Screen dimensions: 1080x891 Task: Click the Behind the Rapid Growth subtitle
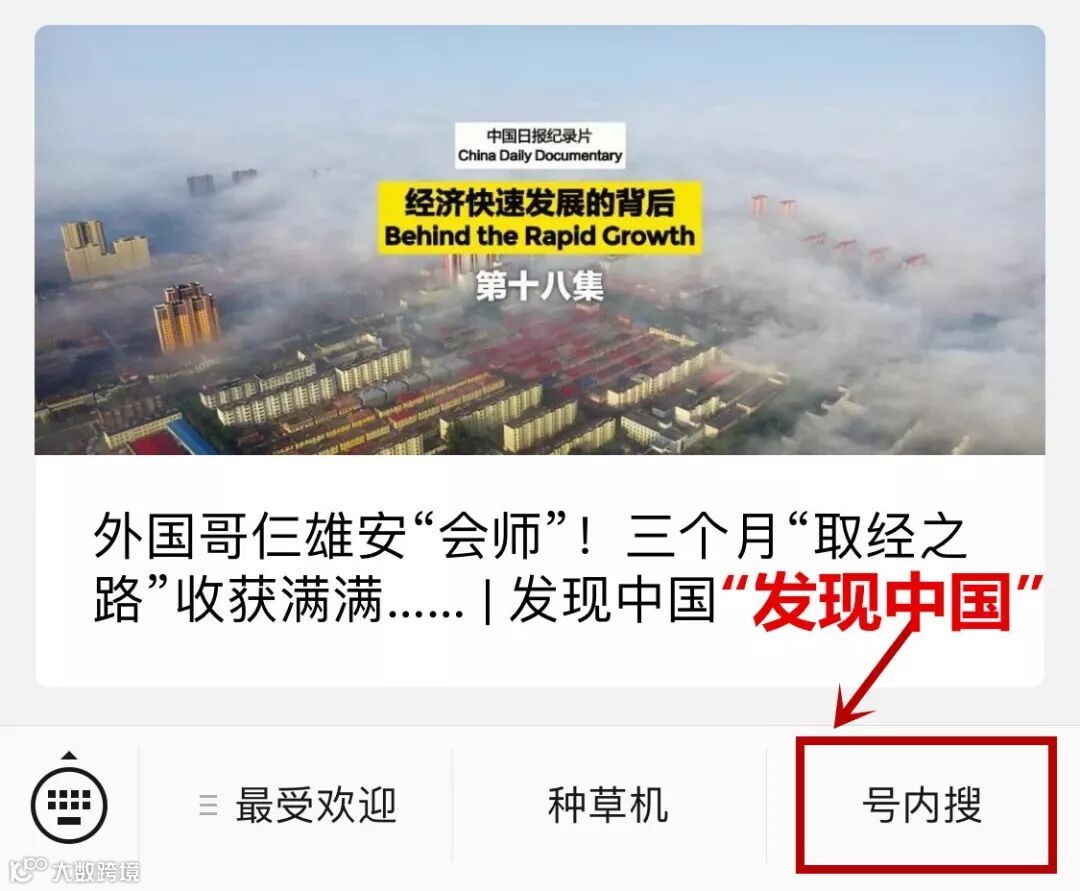coord(539,236)
